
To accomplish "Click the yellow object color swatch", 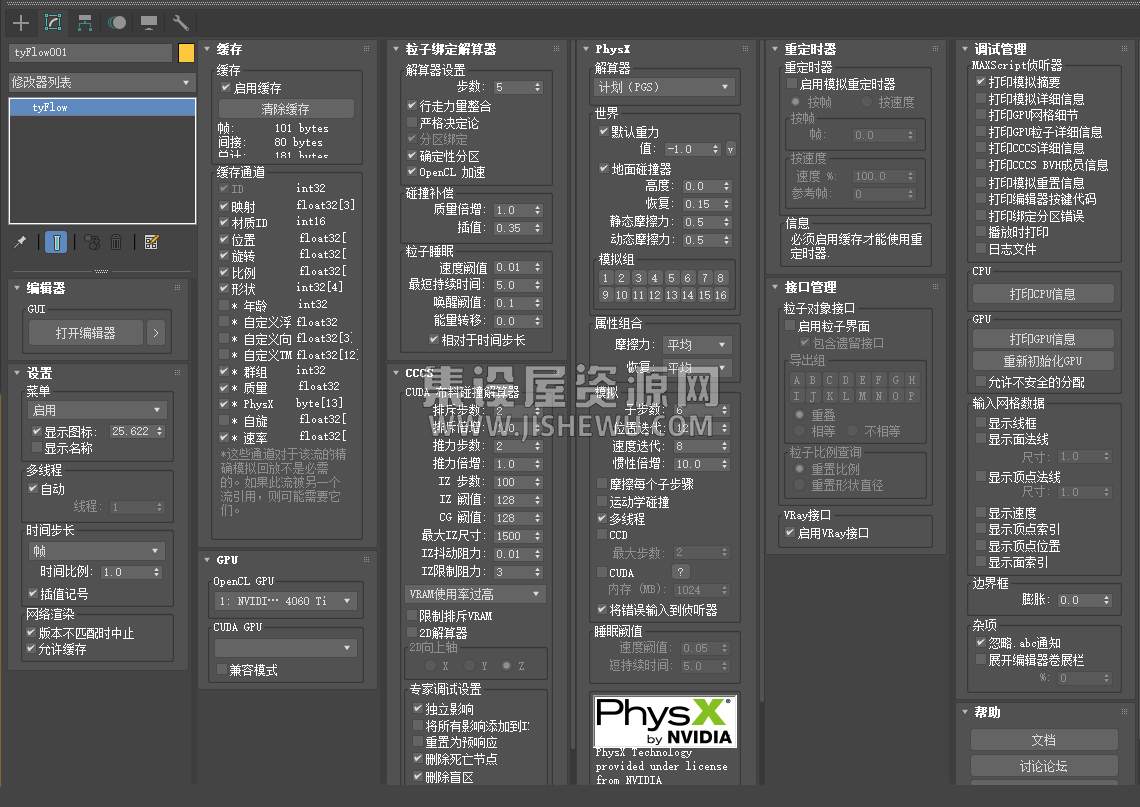I will pyautogui.click(x=186, y=53).
